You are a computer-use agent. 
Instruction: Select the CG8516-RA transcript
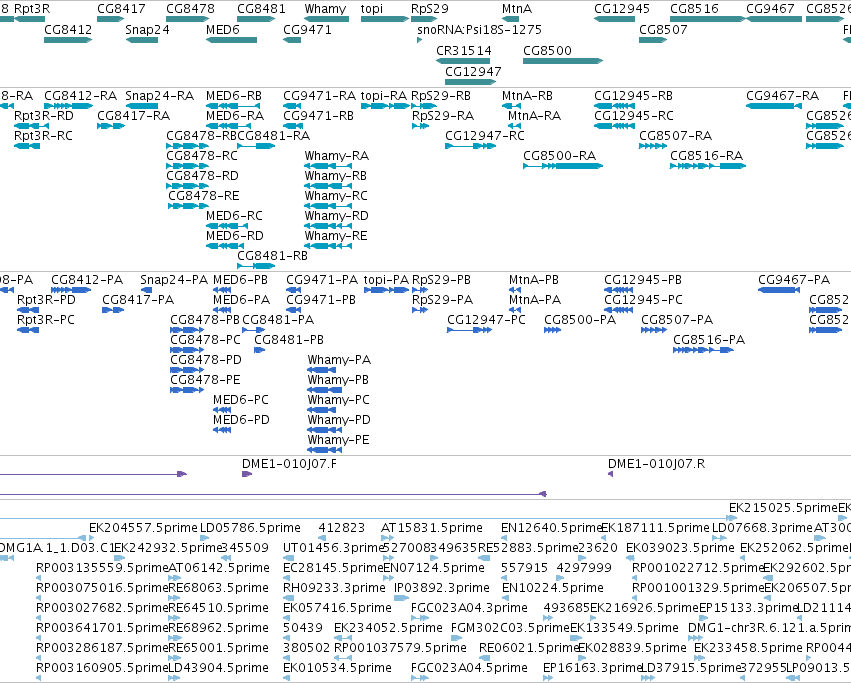pyautogui.click(x=708, y=166)
